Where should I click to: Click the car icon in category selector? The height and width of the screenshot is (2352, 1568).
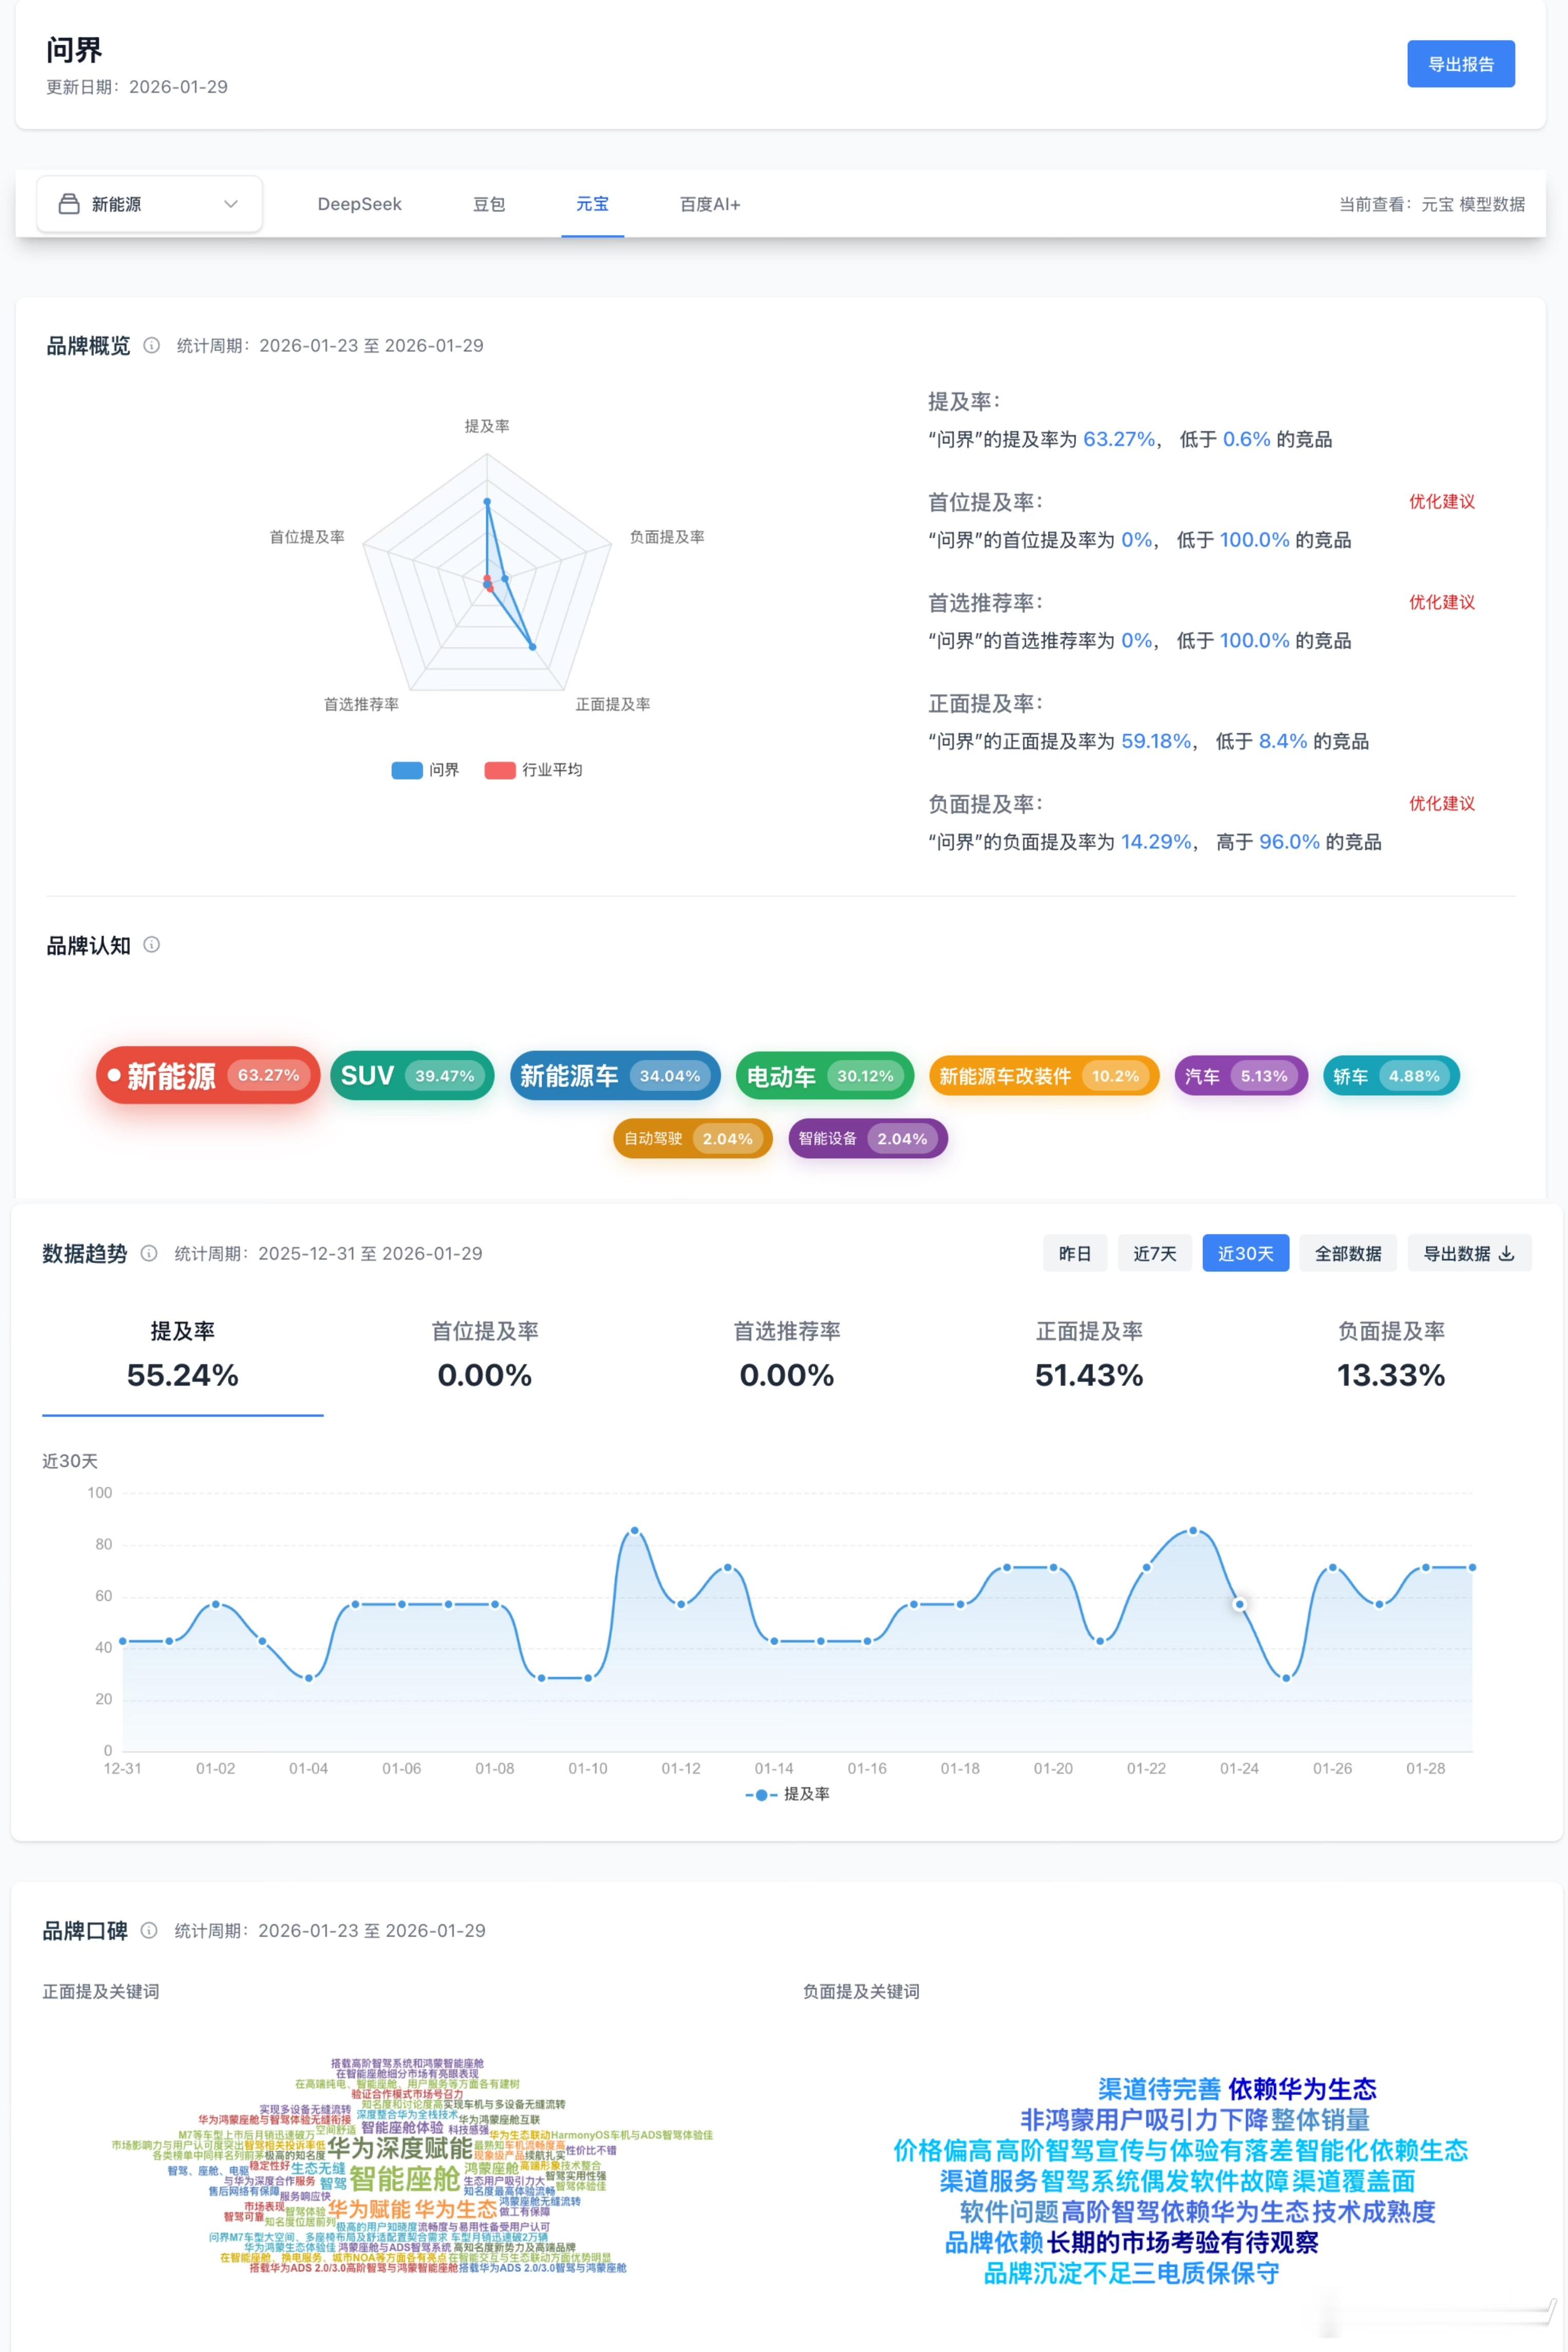[69, 204]
